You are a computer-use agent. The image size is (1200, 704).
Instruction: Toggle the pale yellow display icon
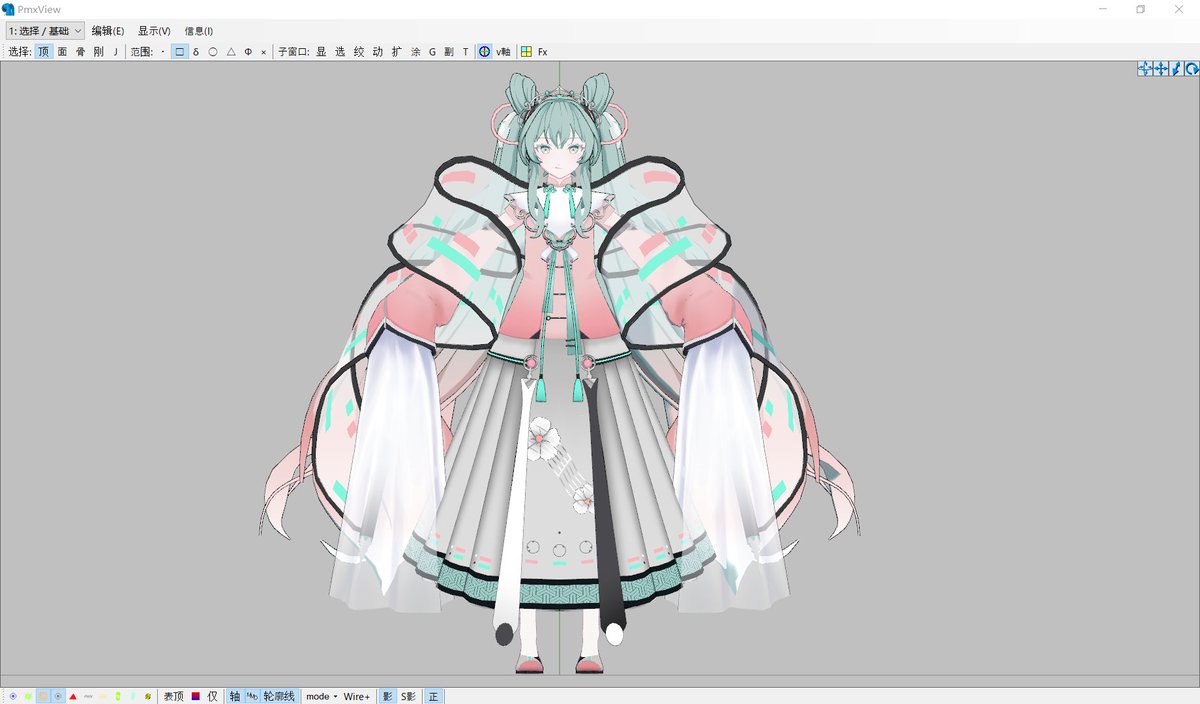(103, 696)
